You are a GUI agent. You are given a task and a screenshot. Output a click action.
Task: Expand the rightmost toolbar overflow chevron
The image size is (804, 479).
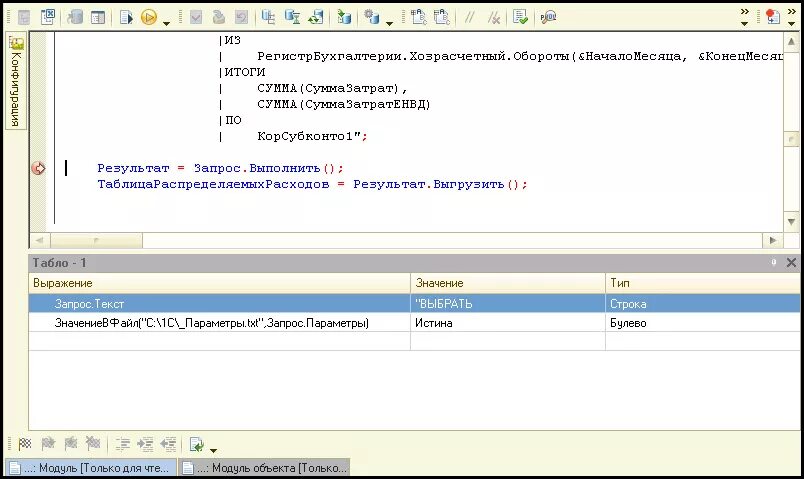pyautogui.click(x=792, y=17)
